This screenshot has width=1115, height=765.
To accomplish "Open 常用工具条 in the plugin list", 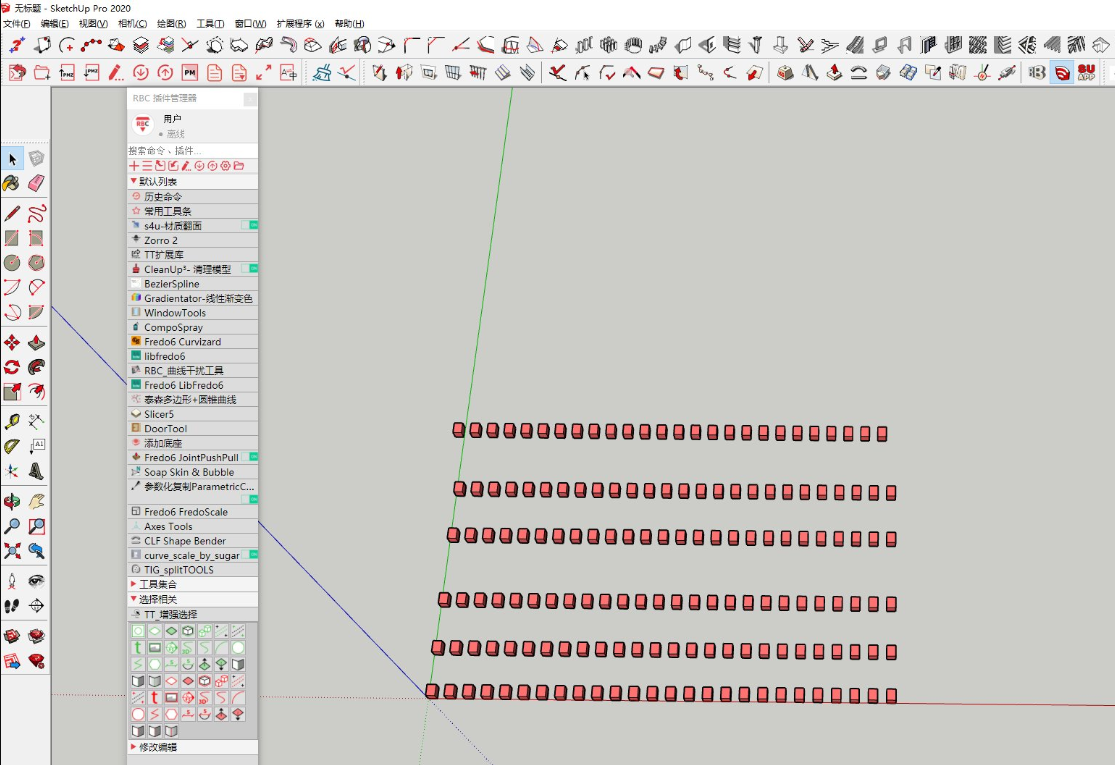I will [x=193, y=211].
